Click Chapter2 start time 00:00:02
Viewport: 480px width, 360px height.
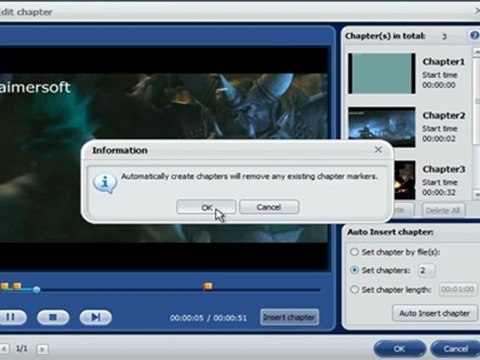pyautogui.click(x=439, y=139)
